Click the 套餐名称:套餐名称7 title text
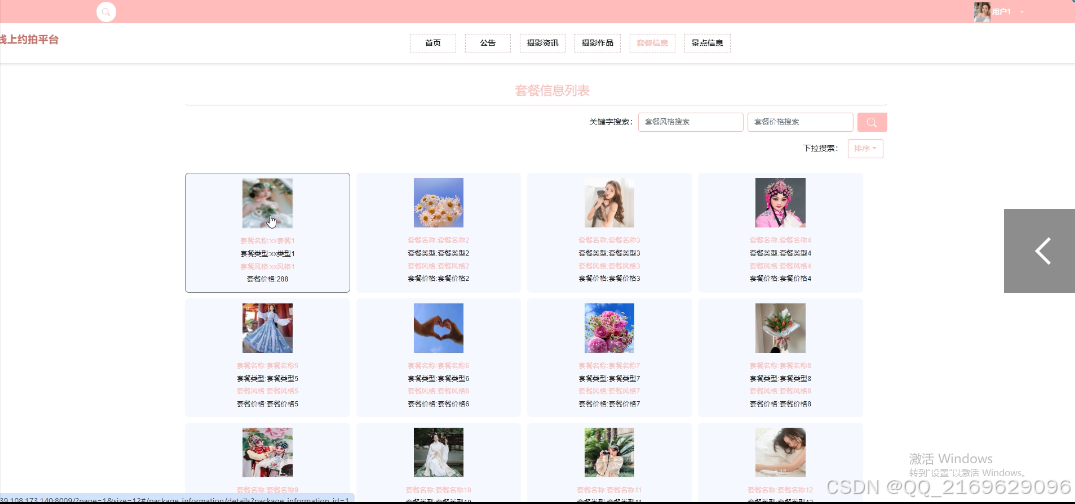 point(609,365)
